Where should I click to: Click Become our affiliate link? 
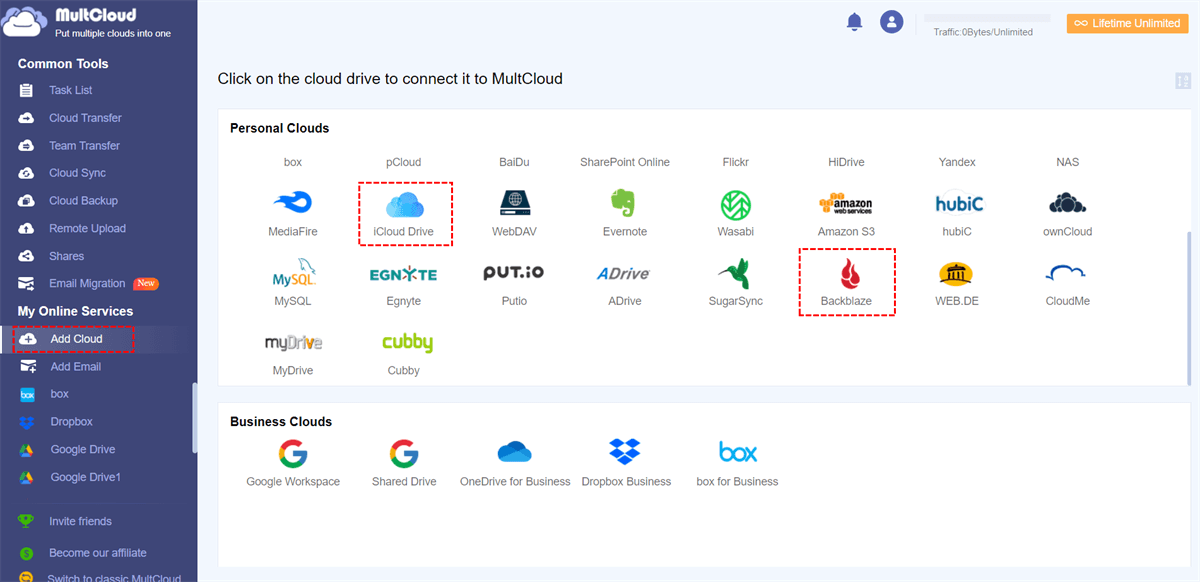pyautogui.click(x=98, y=553)
